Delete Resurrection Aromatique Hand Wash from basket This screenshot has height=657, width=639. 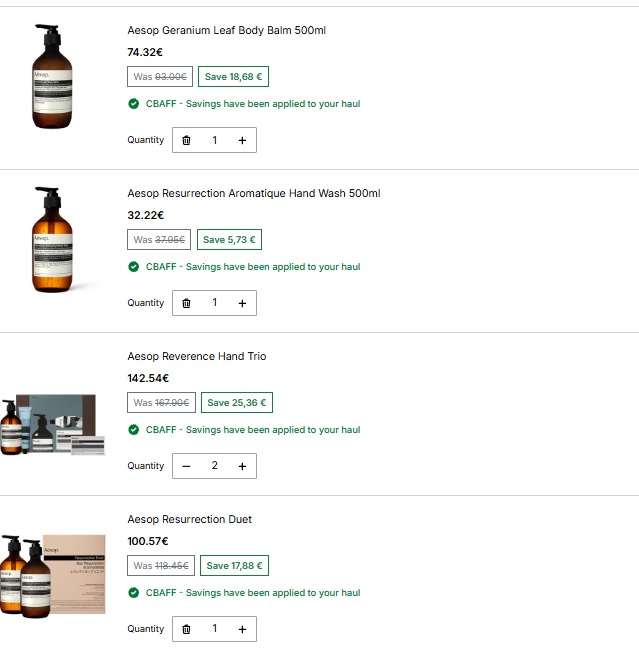click(186, 303)
